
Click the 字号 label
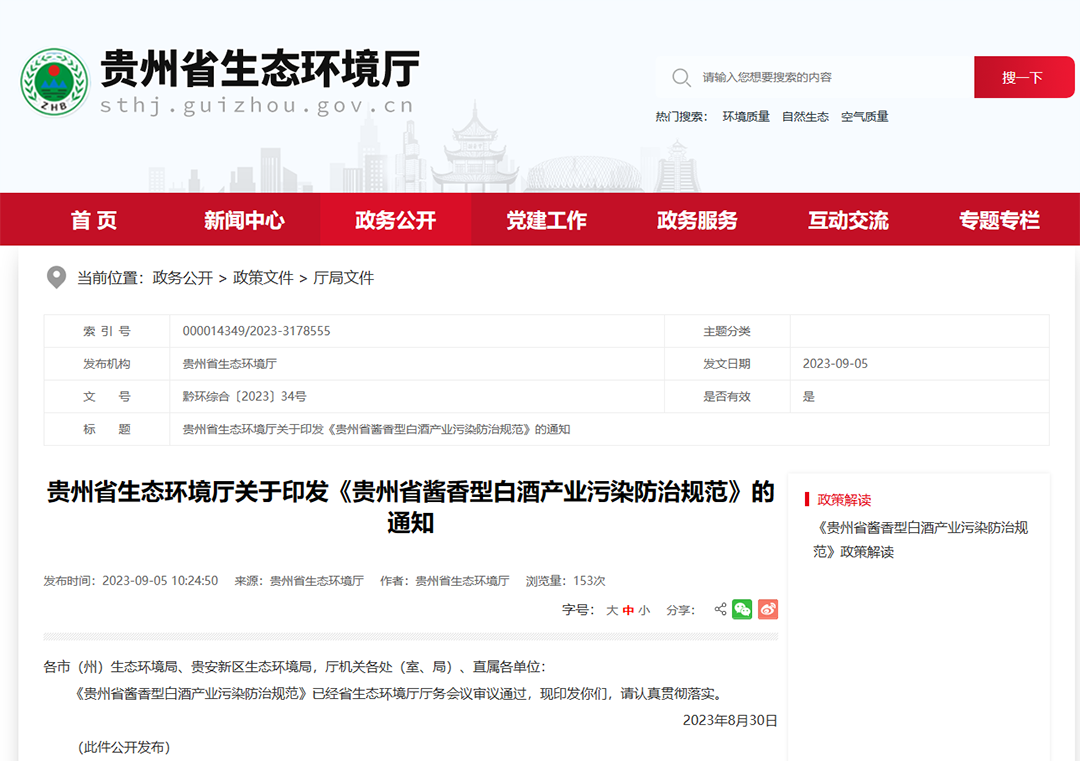(x=577, y=610)
